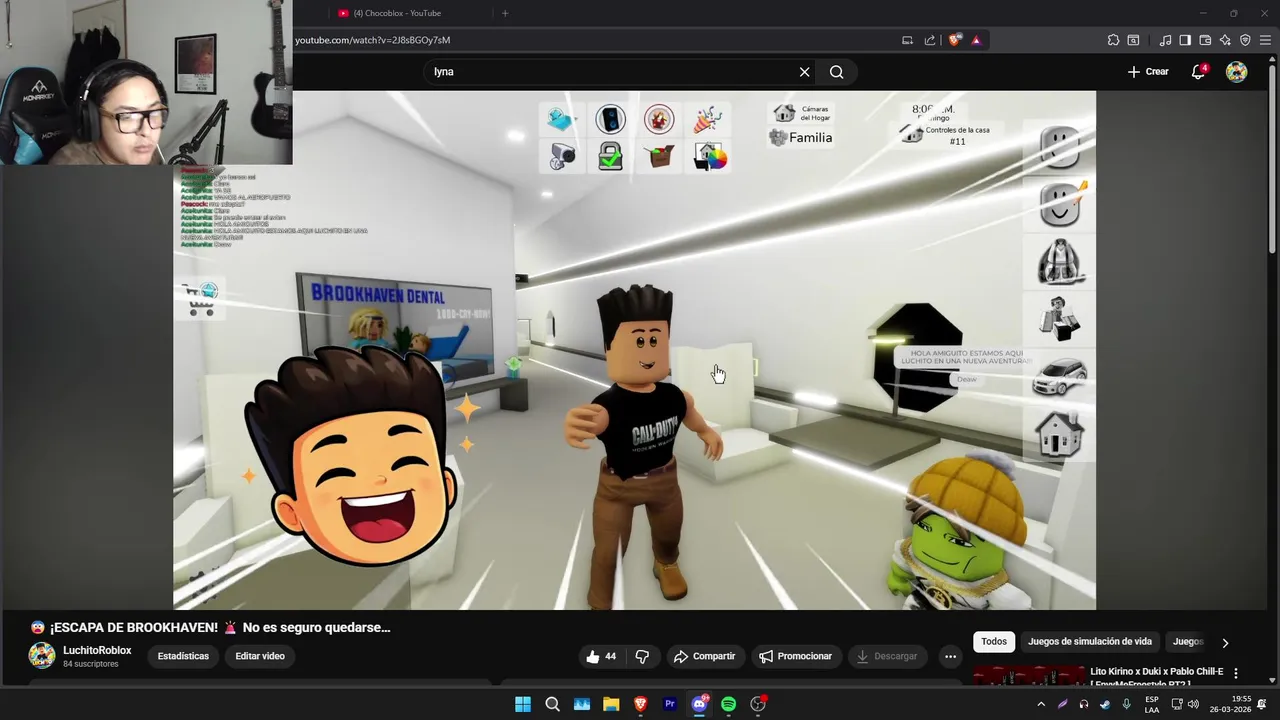Click the speaker icon in game toolbar
The height and width of the screenshot is (720, 1280).
coord(610,120)
